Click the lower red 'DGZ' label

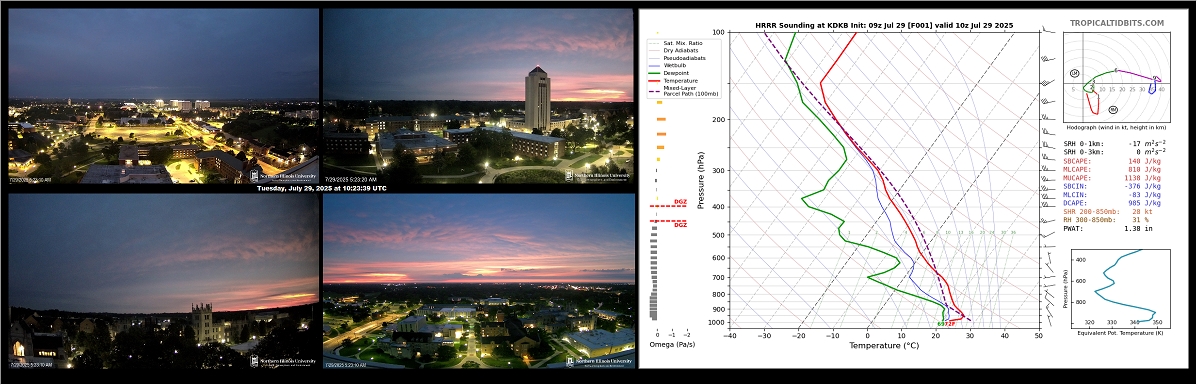pyautogui.click(x=680, y=225)
